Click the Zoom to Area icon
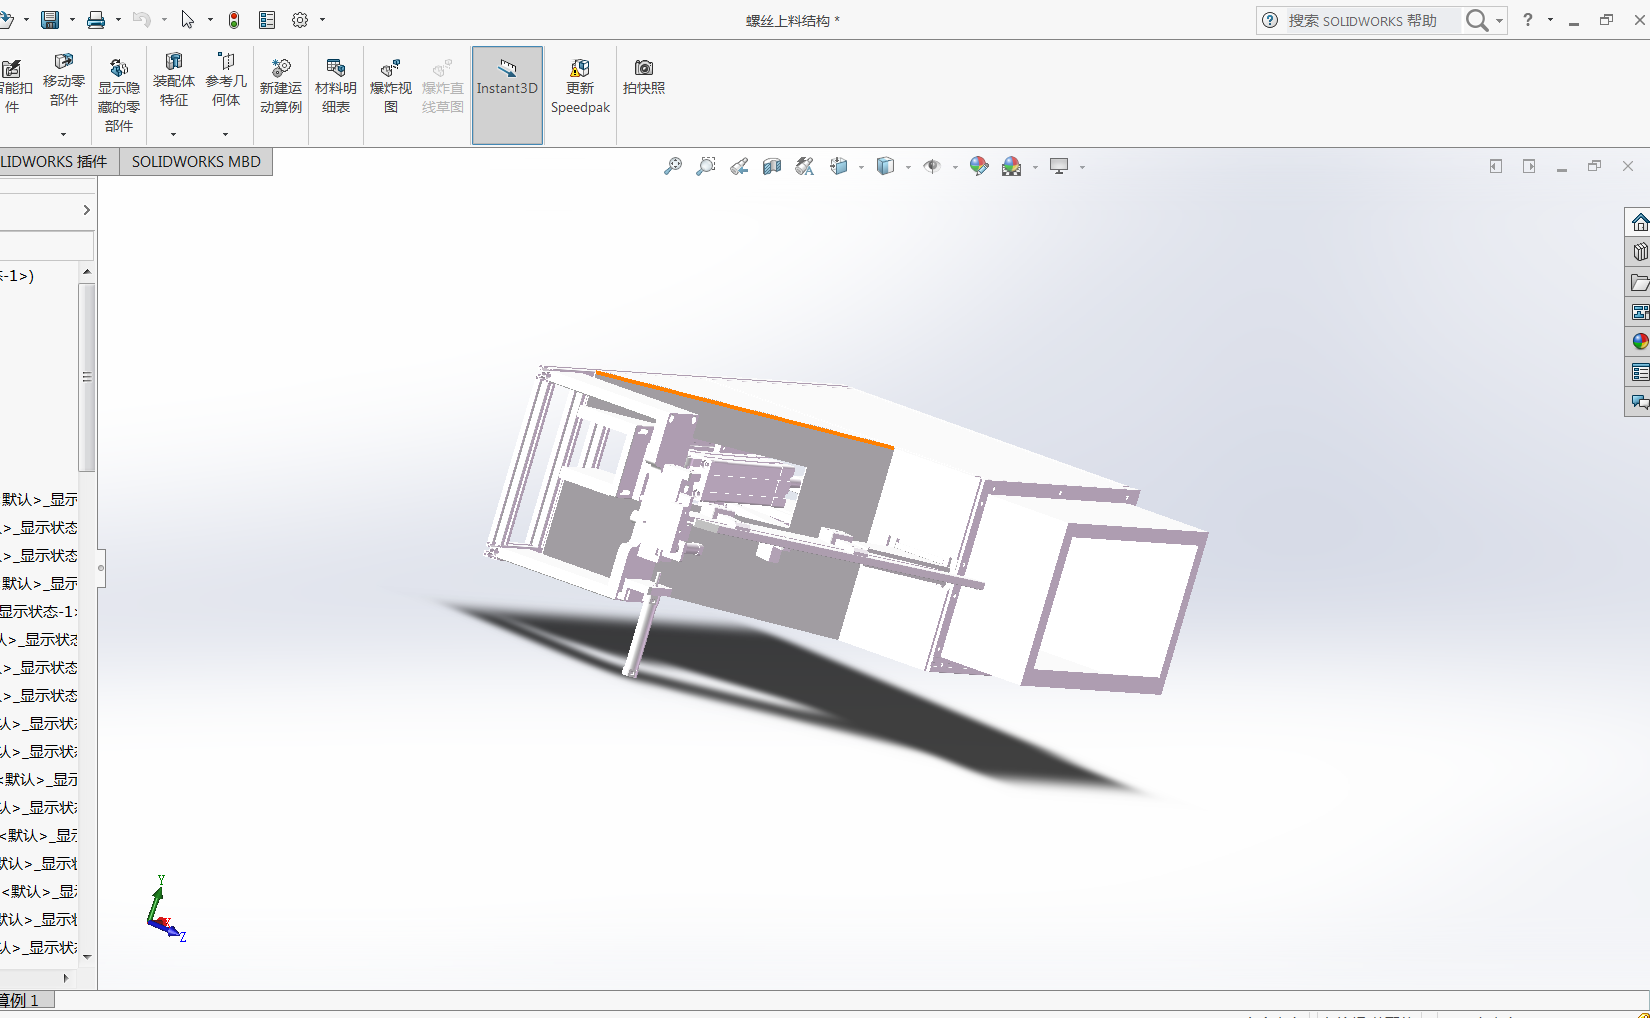 point(706,166)
